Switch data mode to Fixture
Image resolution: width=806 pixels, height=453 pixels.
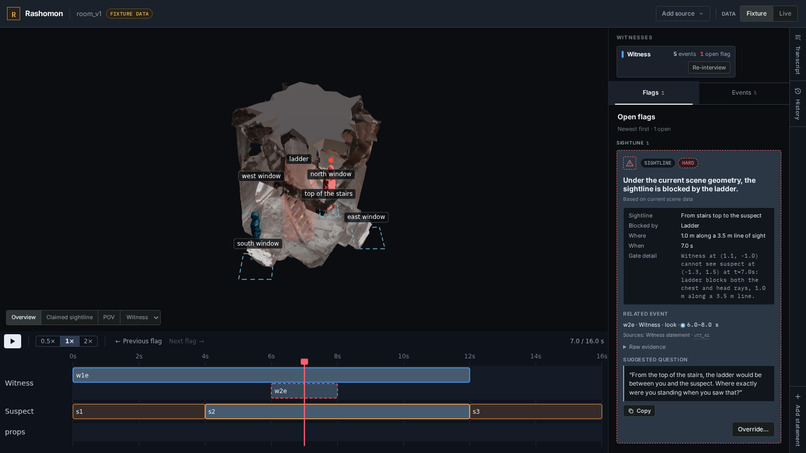coord(756,14)
